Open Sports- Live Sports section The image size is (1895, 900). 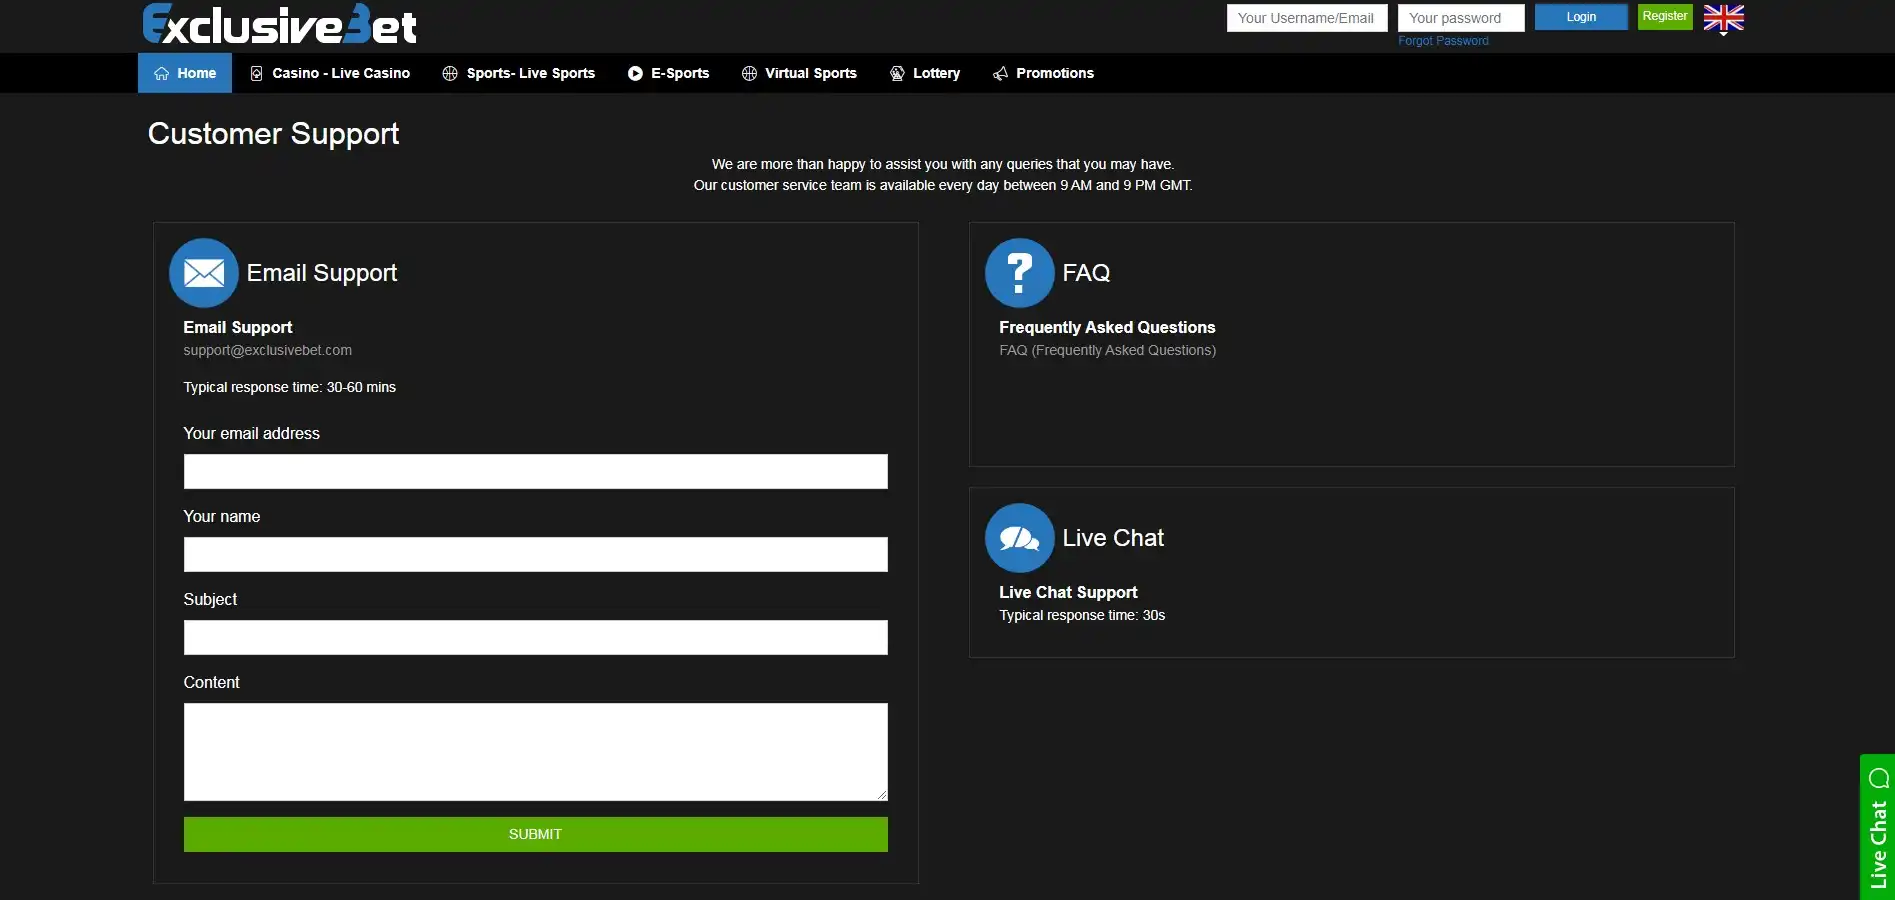519,73
